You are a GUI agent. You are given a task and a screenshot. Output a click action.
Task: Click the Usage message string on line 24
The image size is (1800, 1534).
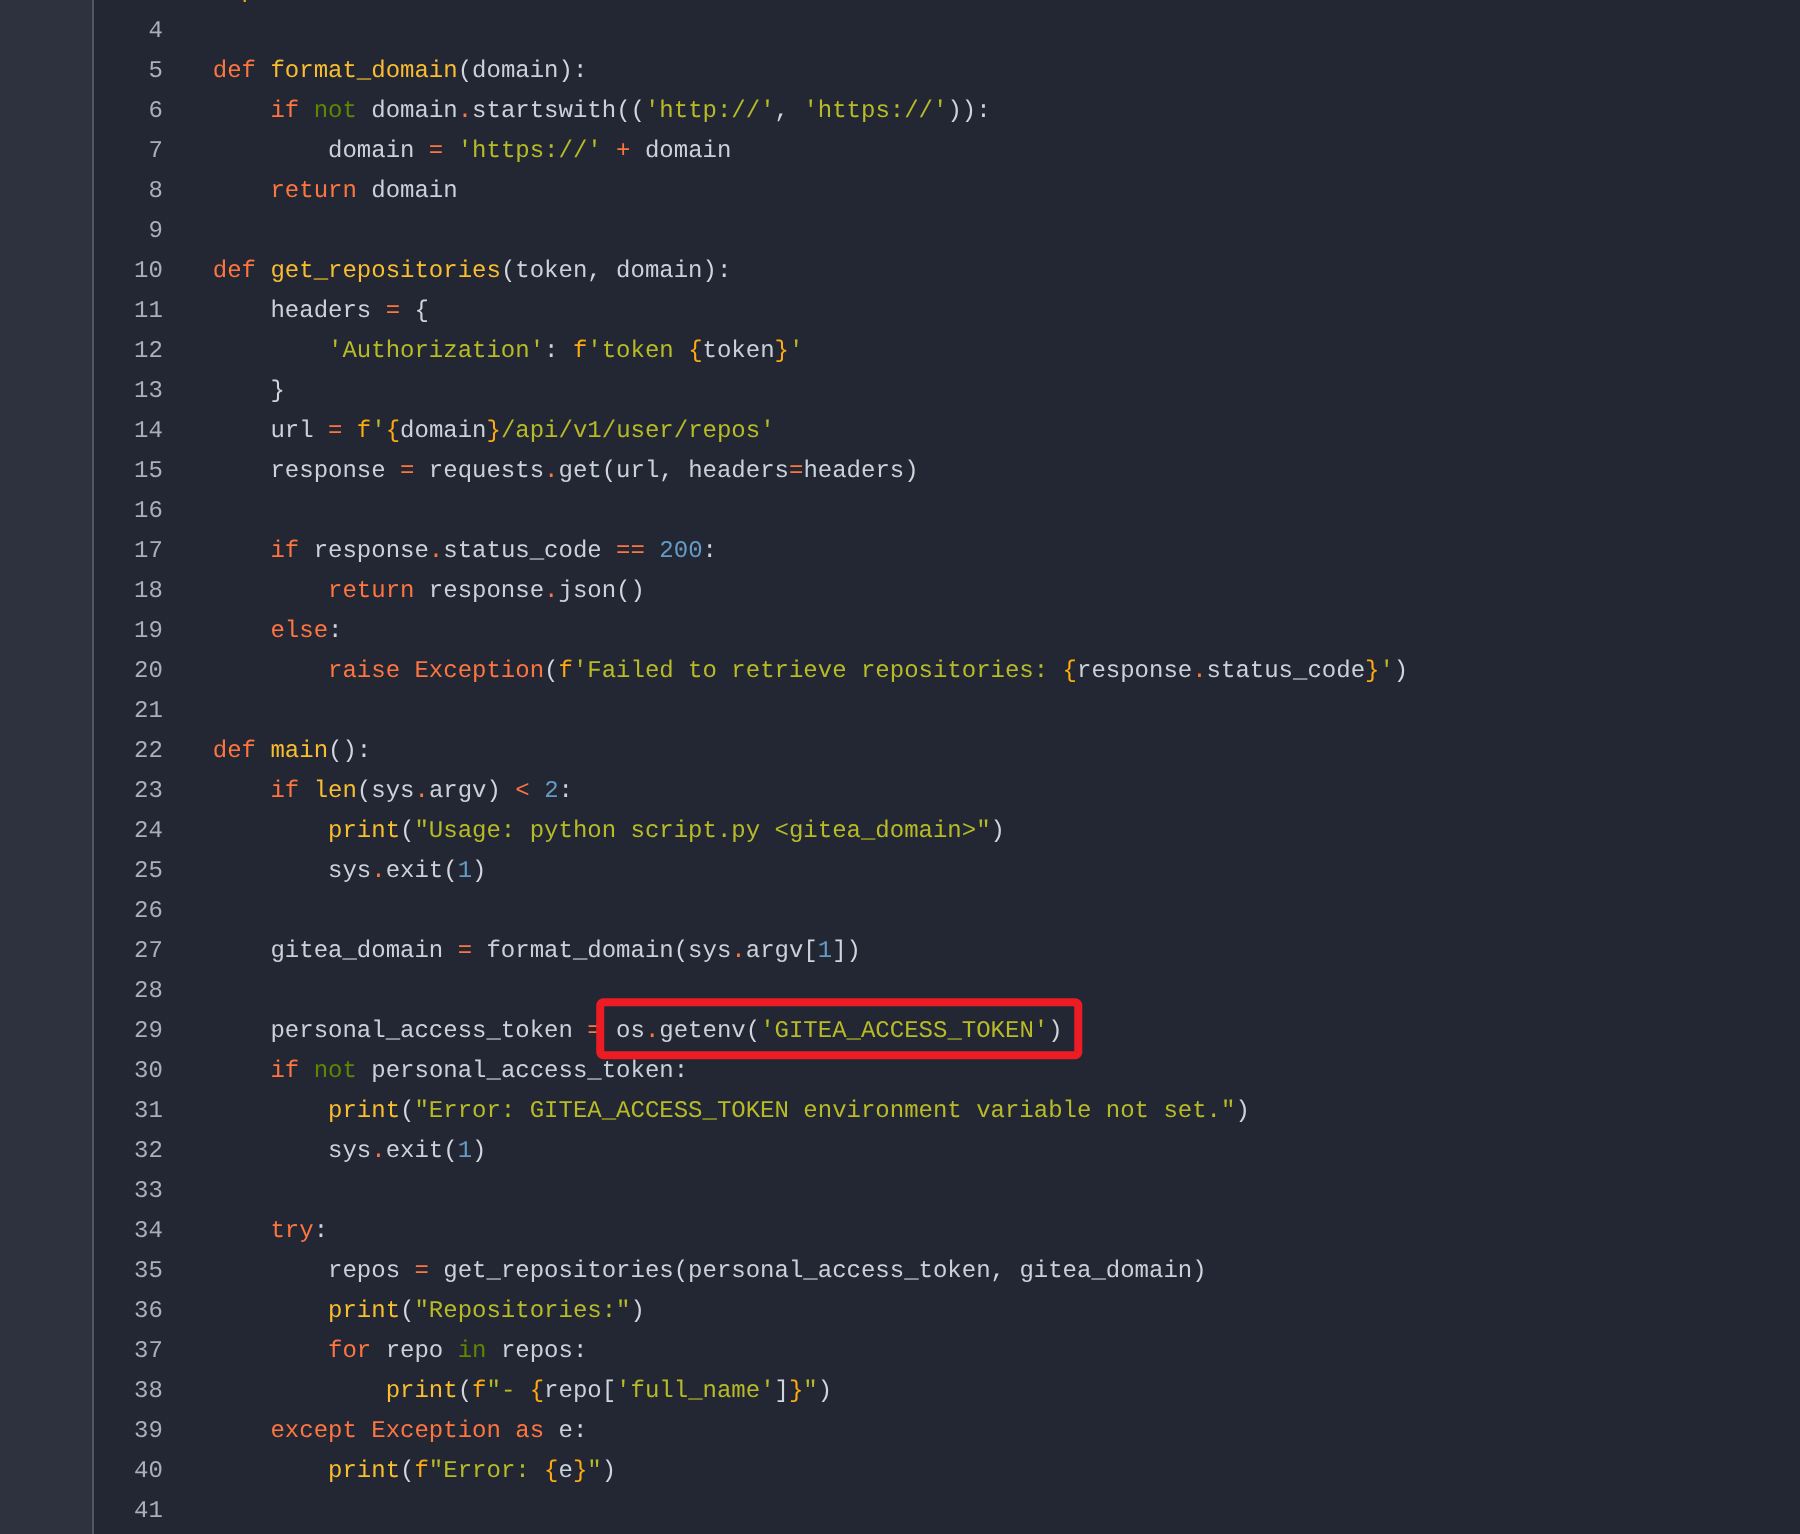tap(702, 830)
